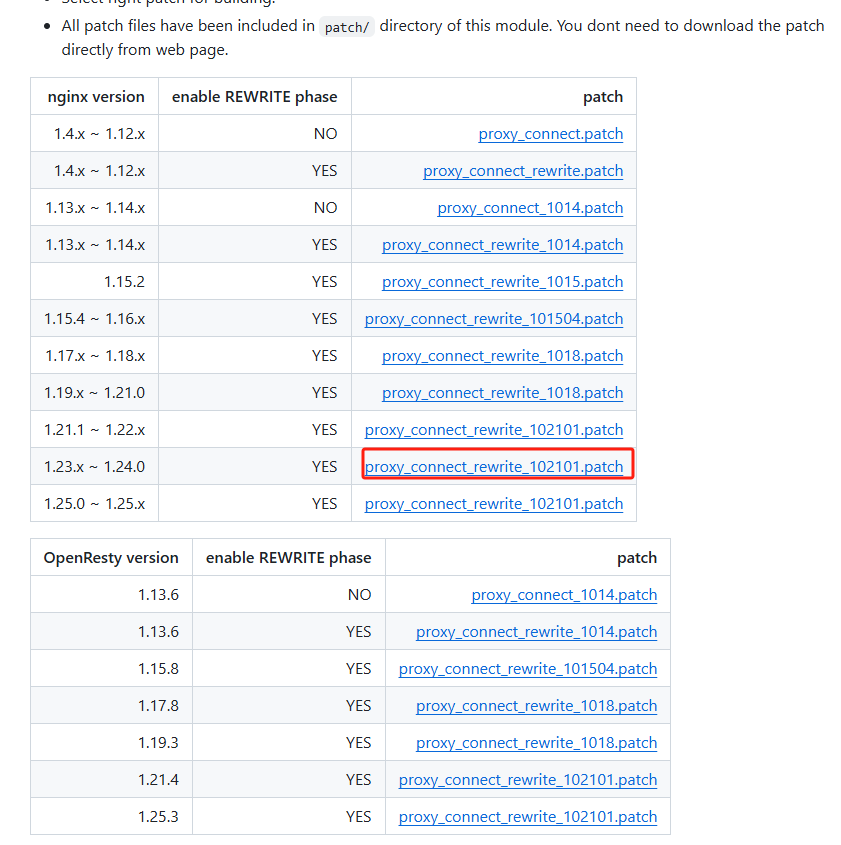
Task: Click the '1.17.x ~ 1.18.x' version cell
Action: [95, 356]
